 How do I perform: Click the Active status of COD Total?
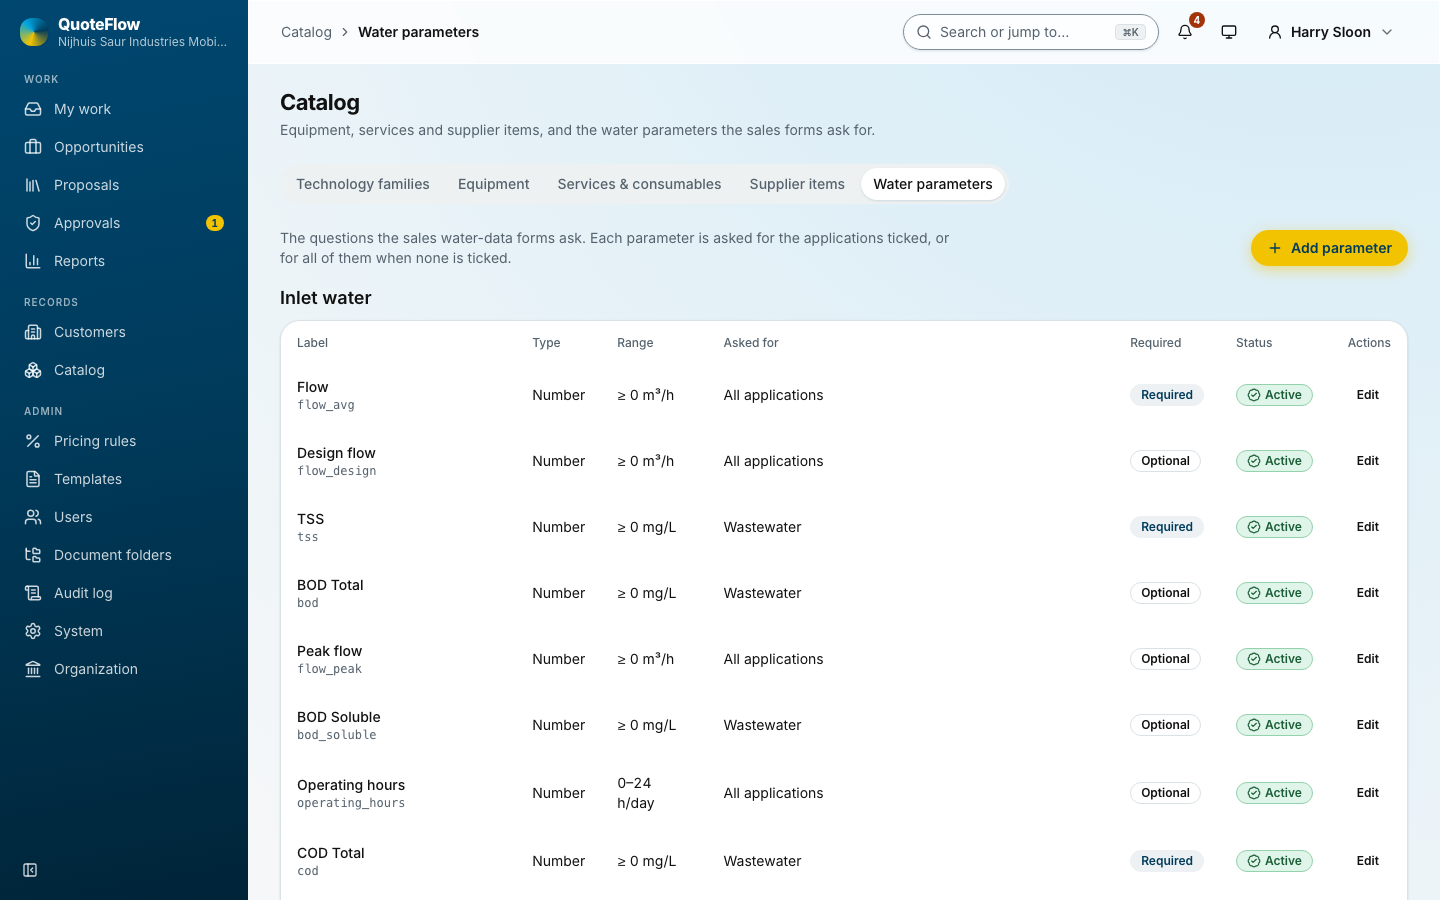(1274, 861)
